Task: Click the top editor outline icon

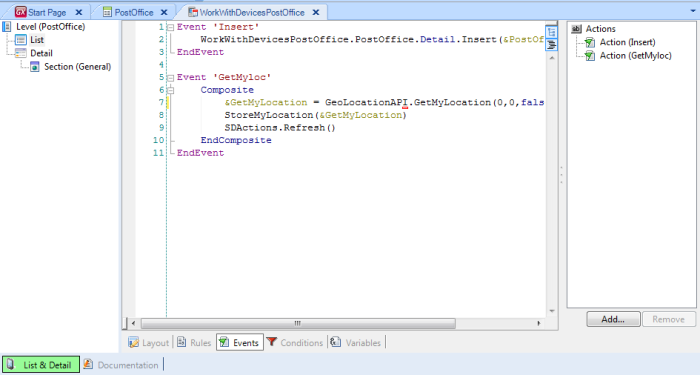Action: [x=551, y=32]
